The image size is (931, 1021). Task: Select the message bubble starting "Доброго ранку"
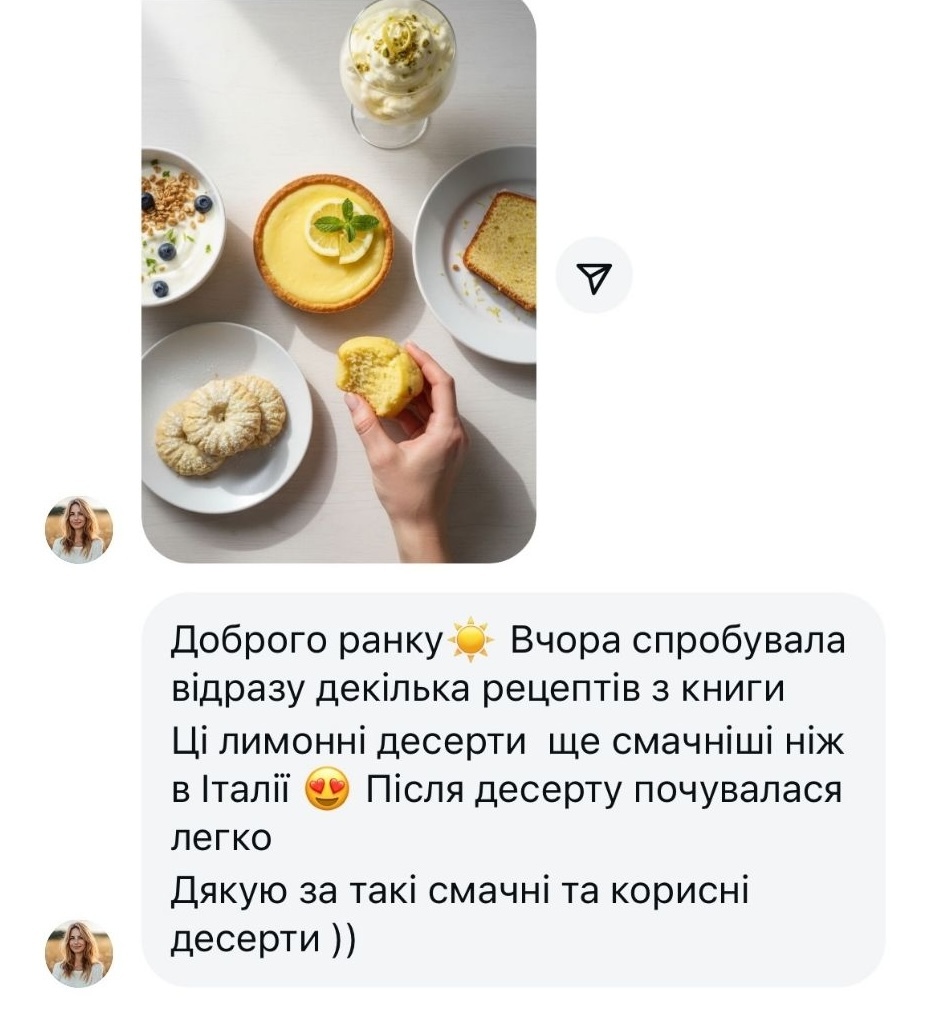513,789
